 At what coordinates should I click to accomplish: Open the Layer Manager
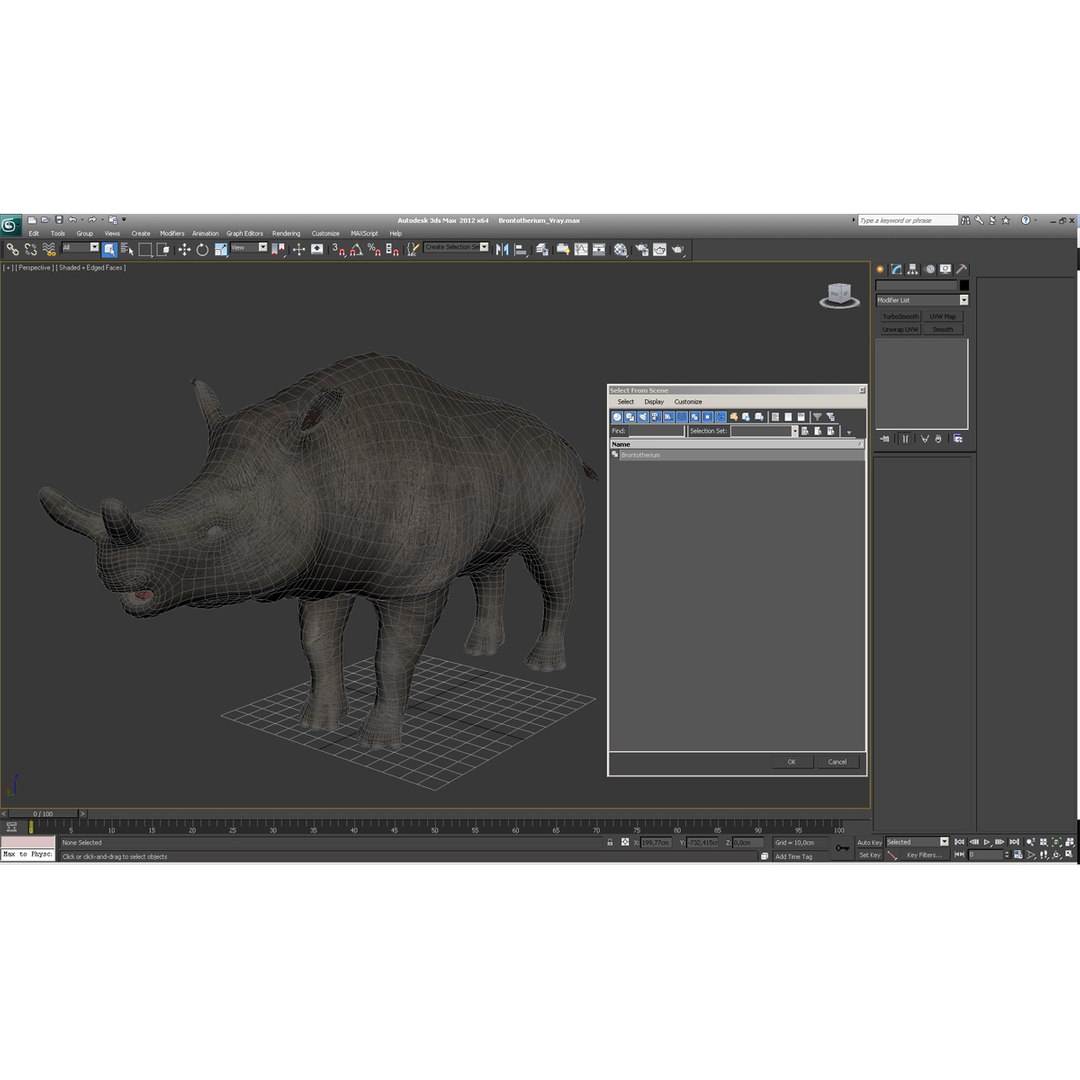(x=542, y=249)
